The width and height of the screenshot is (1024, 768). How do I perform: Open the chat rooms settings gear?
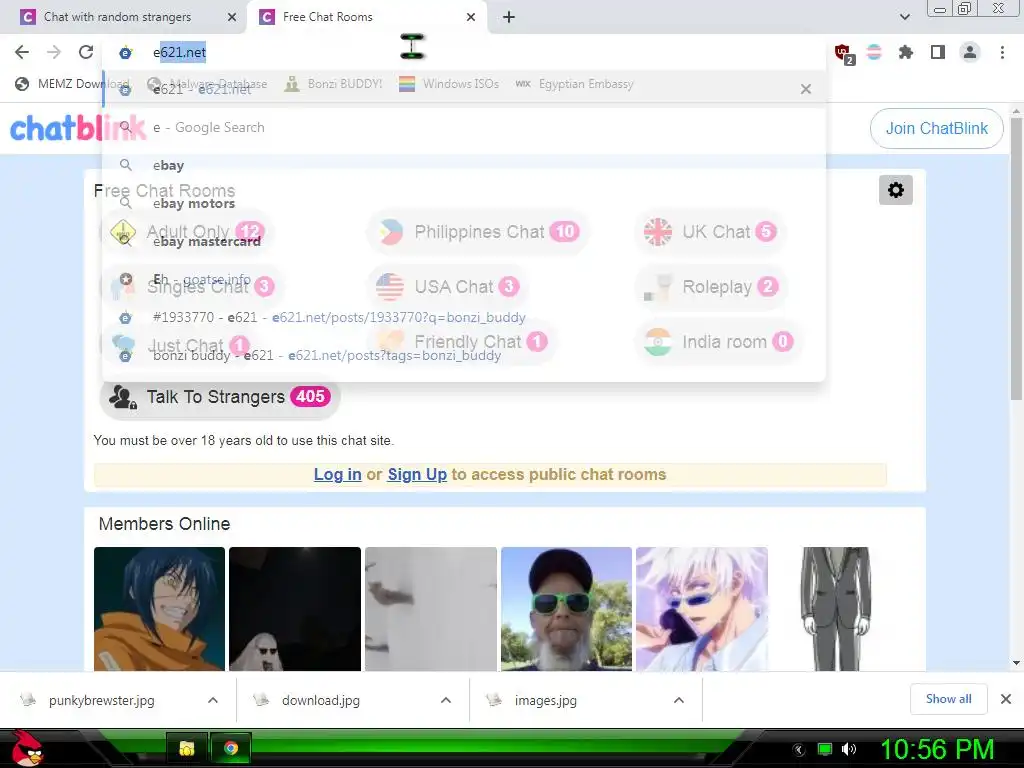pos(895,190)
